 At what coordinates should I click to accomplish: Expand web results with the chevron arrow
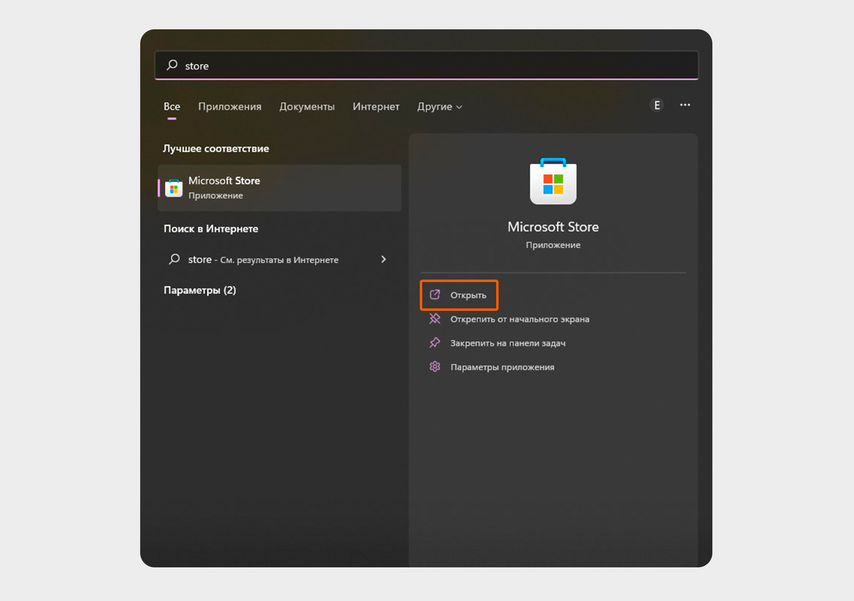(383, 259)
